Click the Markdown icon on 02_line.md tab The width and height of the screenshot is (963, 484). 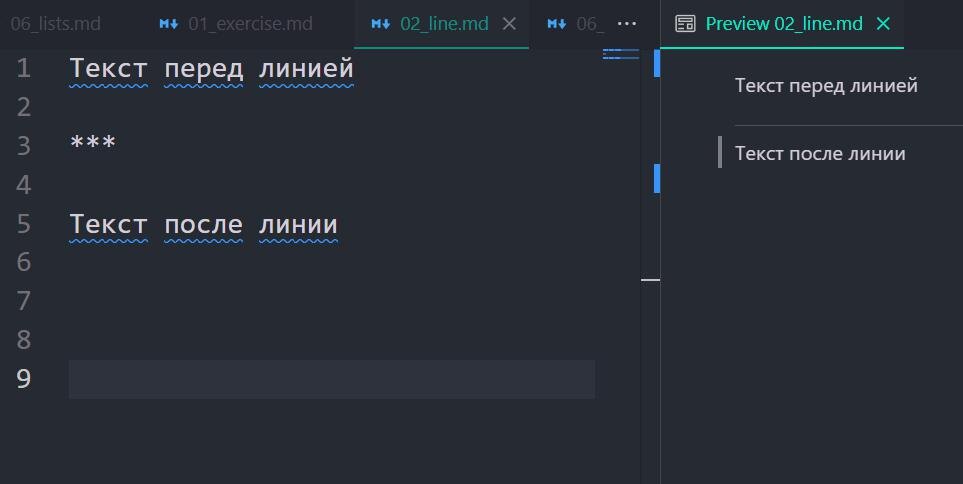tap(381, 24)
